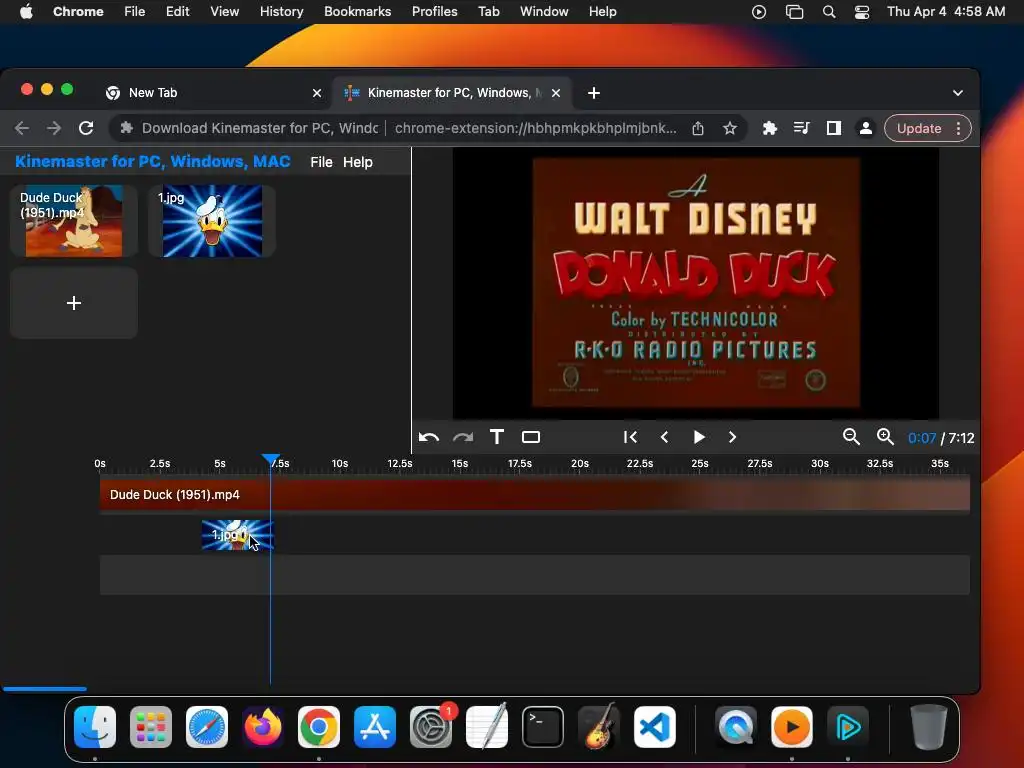Click the address bar URL

tap(536, 128)
